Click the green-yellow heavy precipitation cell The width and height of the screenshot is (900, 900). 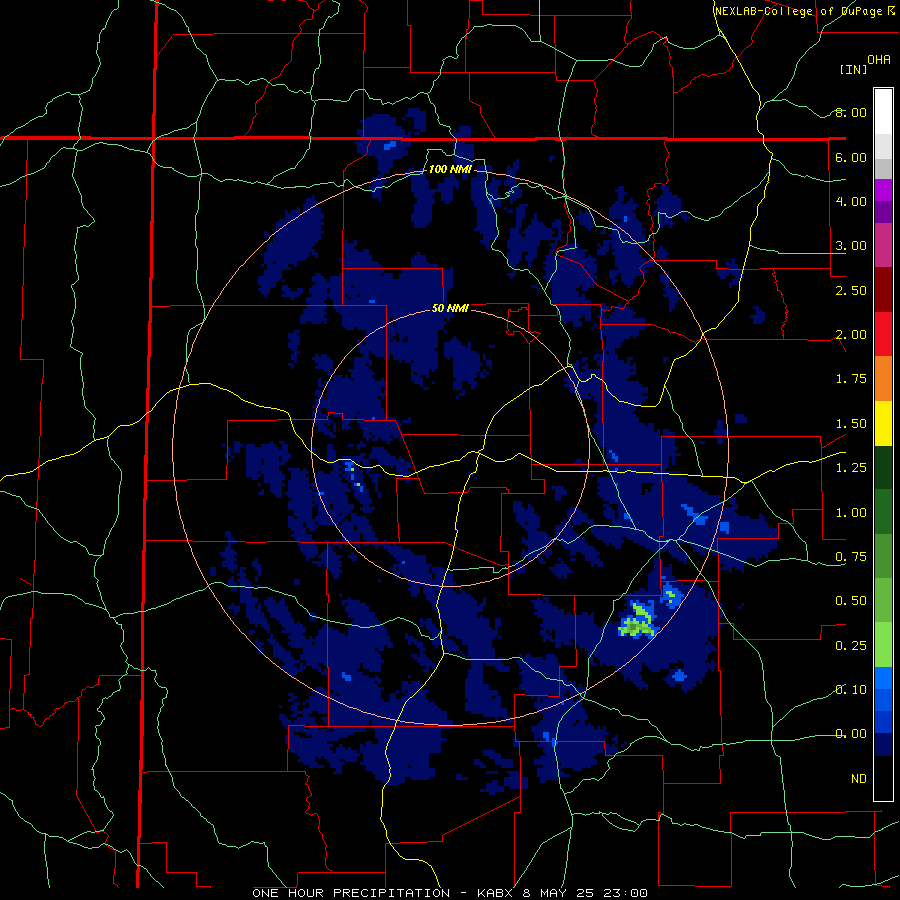point(637,620)
